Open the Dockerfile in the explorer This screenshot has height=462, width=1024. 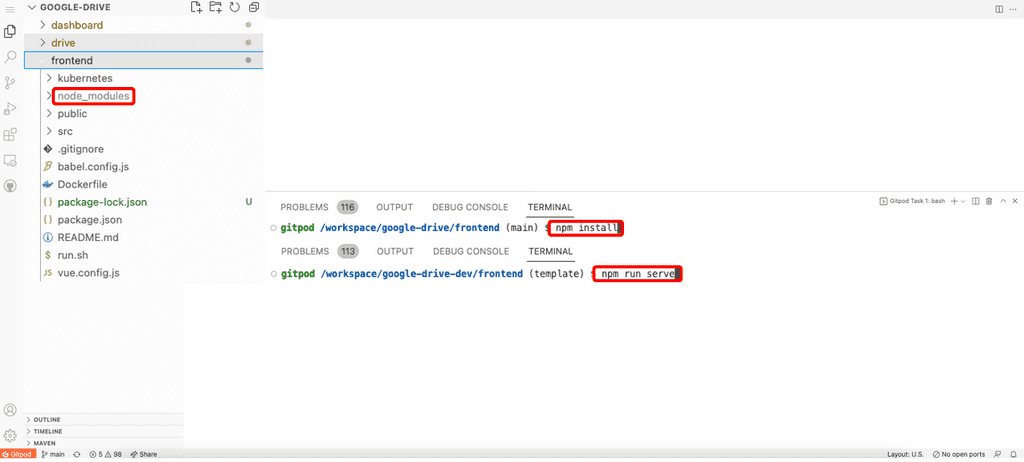tap(82, 185)
